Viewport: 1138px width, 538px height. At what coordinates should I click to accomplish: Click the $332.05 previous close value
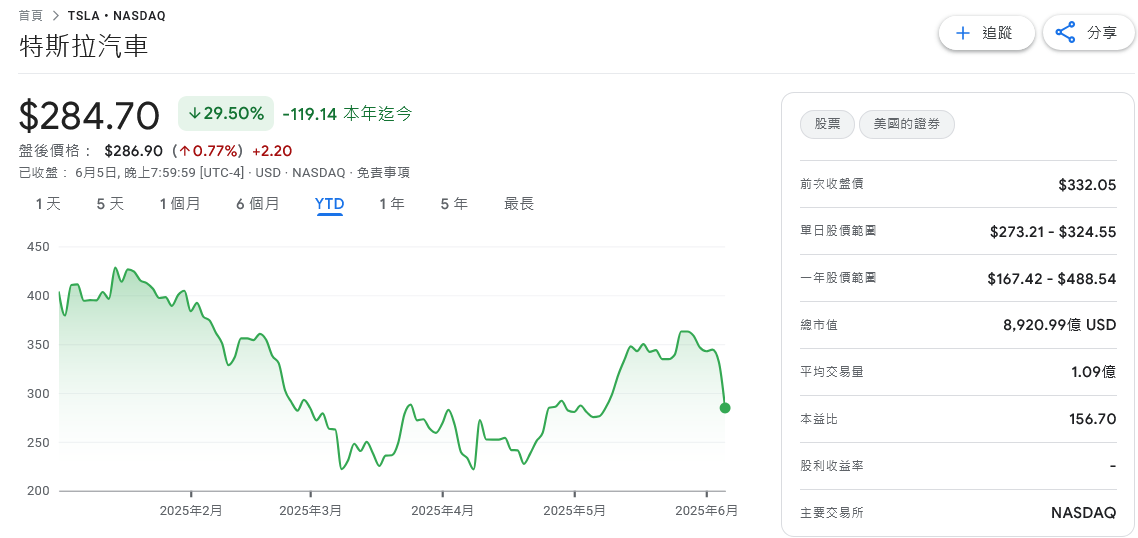[x=1087, y=184]
